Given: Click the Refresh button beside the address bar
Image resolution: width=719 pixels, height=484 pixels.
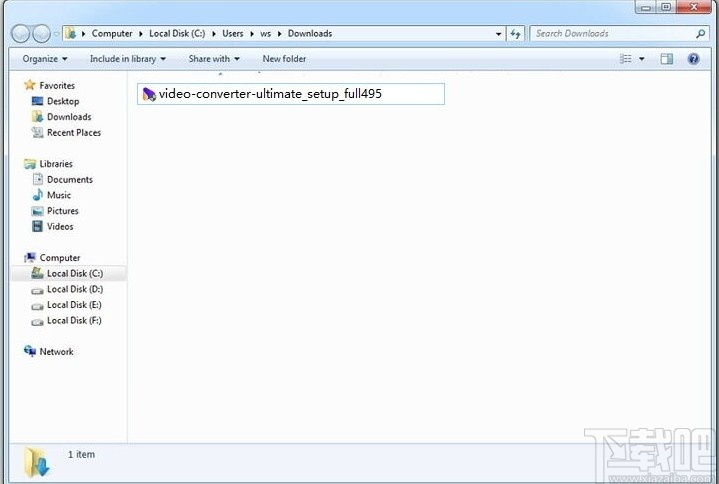Looking at the screenshot, I should coord(515,33).
